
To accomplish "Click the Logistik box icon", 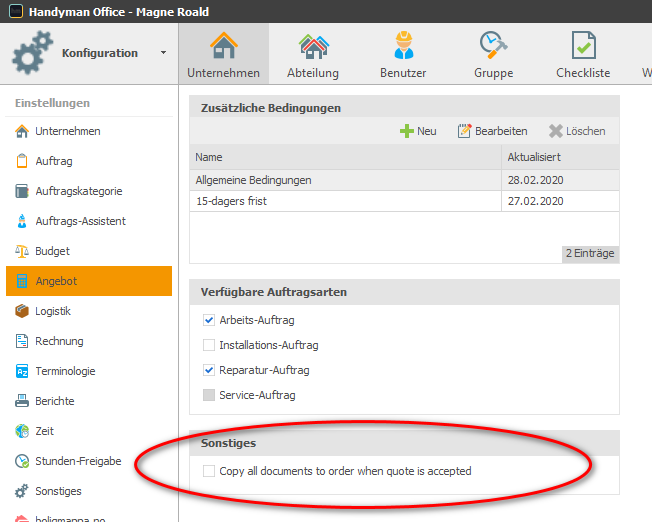I will pos(22,311).
